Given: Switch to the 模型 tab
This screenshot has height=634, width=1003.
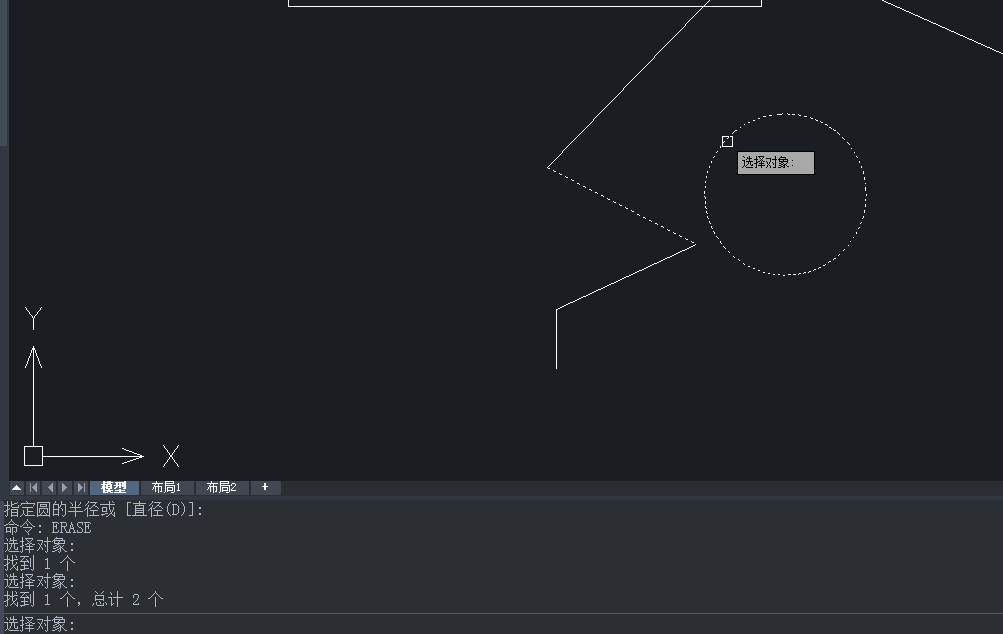Looking at the screenshot, I should [x=114, y=488].
